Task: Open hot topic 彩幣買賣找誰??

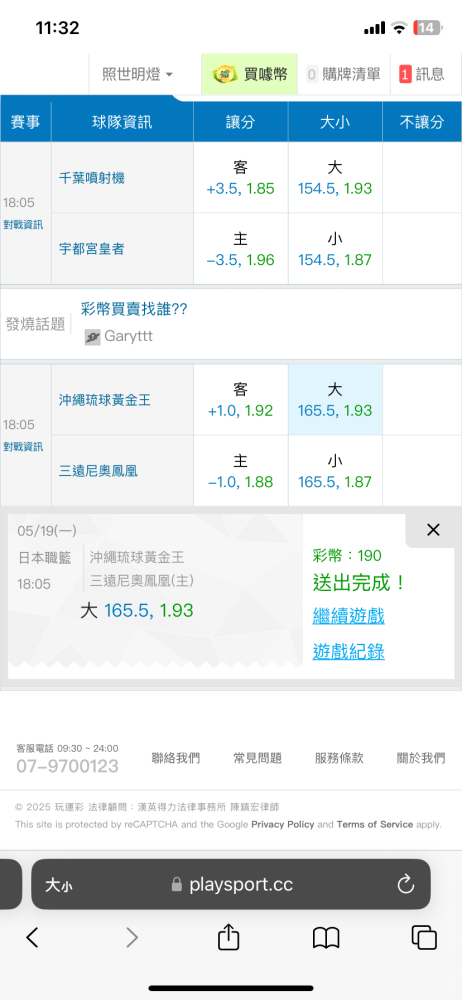Action: [x=134, y=309]
